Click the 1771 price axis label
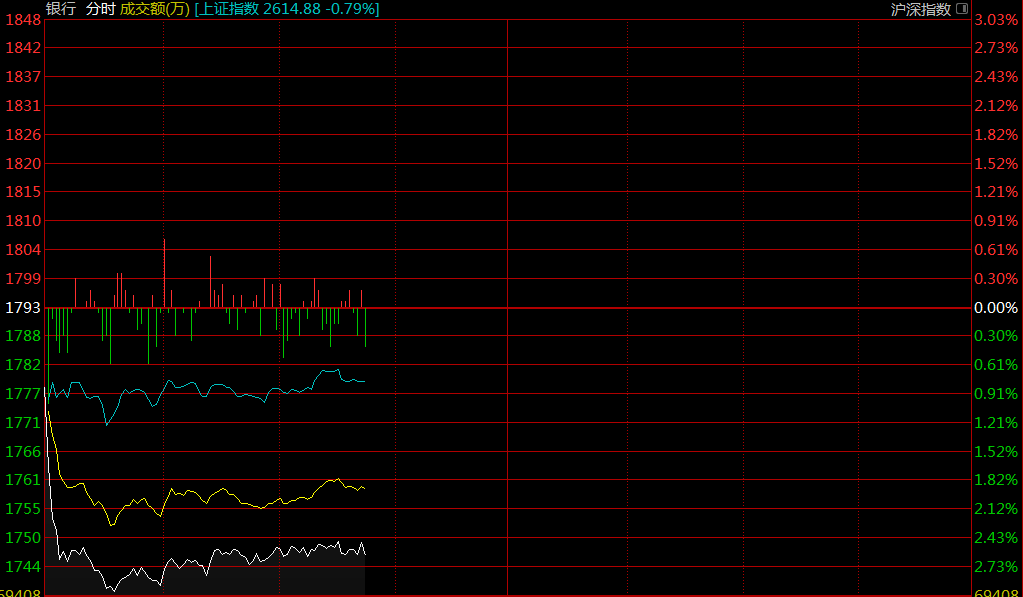1023x597 pixels. [x=22, y=423]
